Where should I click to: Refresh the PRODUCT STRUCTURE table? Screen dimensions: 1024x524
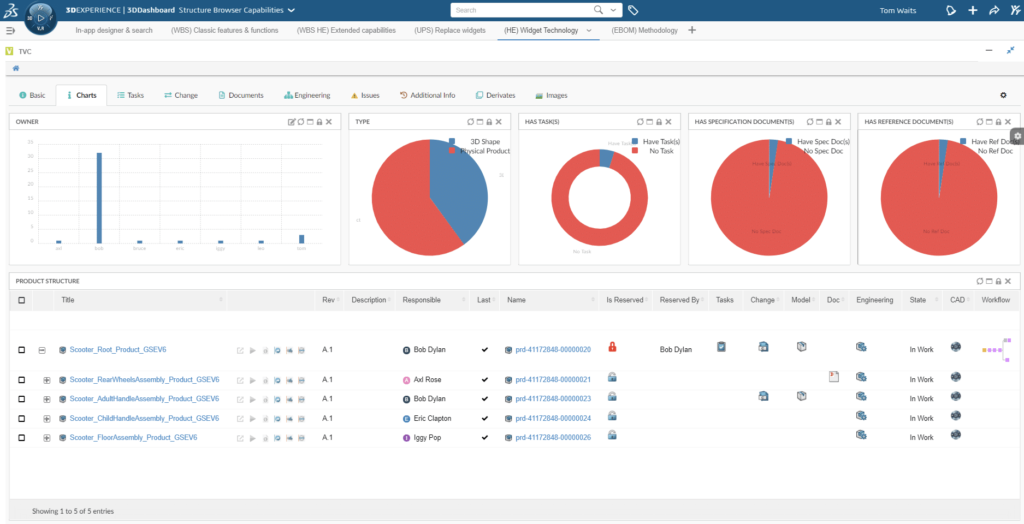[x=980, y=282]
